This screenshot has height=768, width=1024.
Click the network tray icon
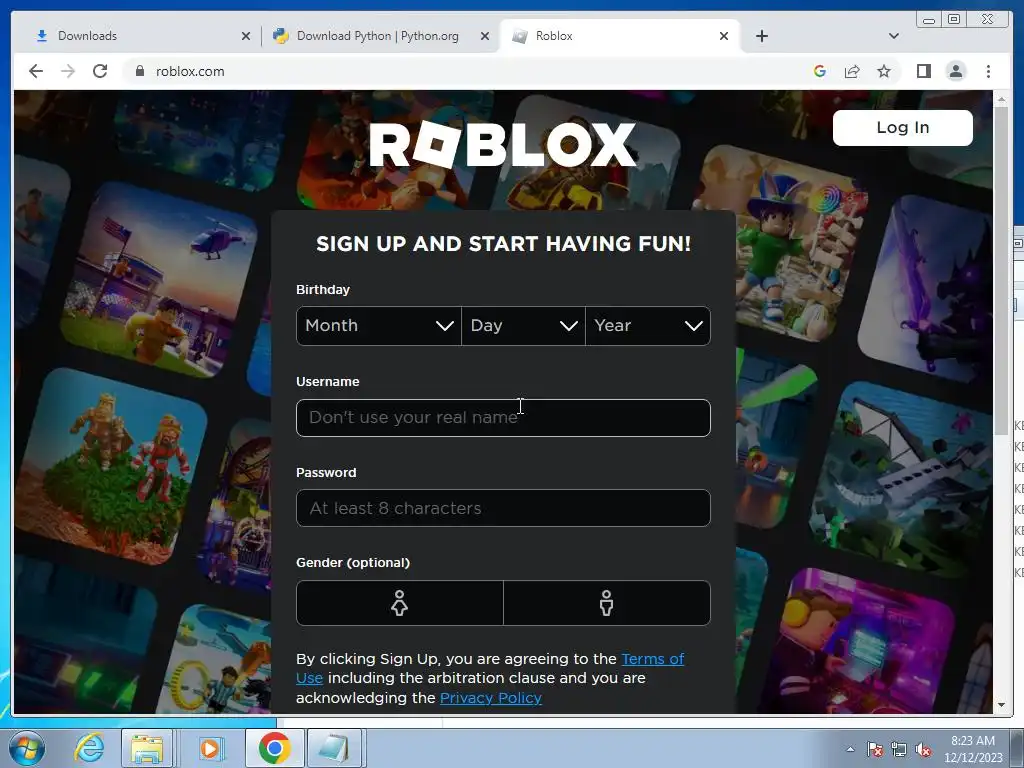899,750
